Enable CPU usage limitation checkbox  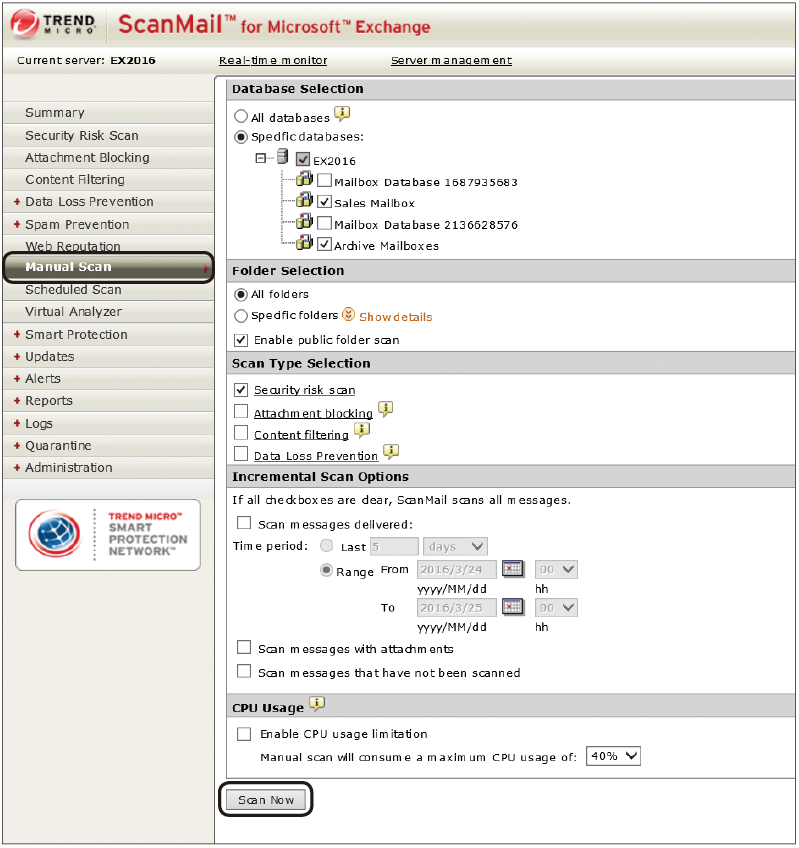(x=244, y=734)
